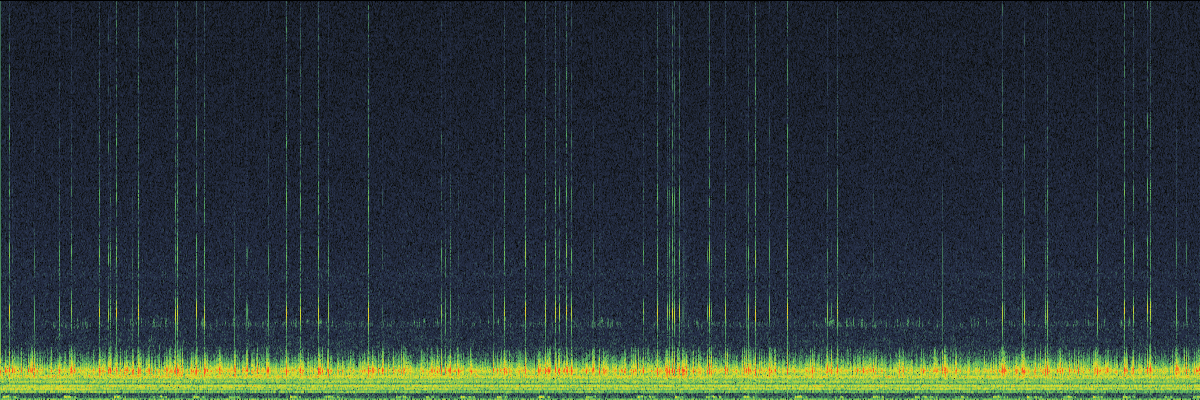The height and width of the screenshot is (400, 1200).
Task: Click the tall white transient line nearest the center
Action: click(x=526, y=150)
